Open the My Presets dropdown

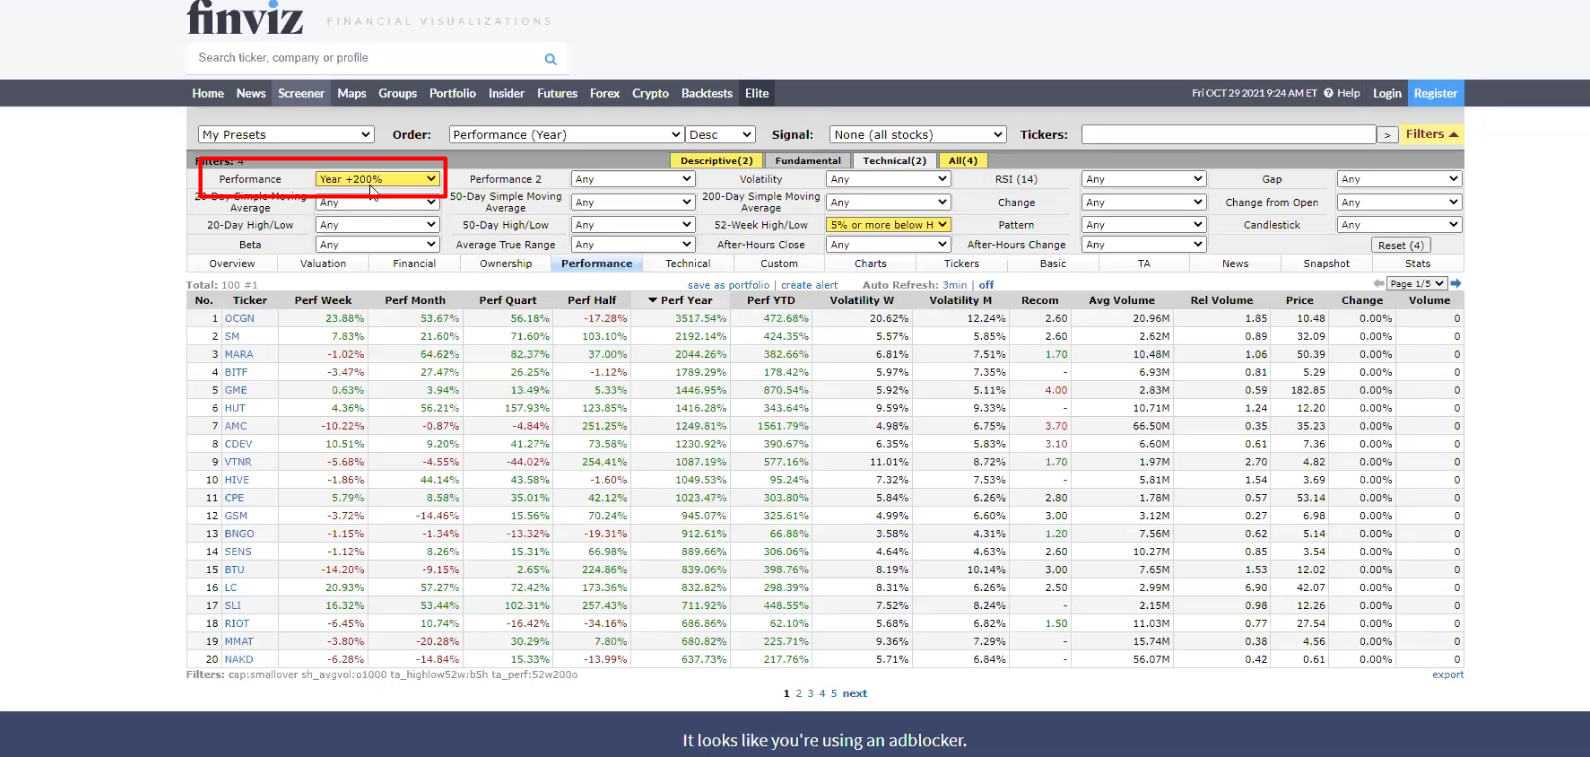(x=286, y=135)
